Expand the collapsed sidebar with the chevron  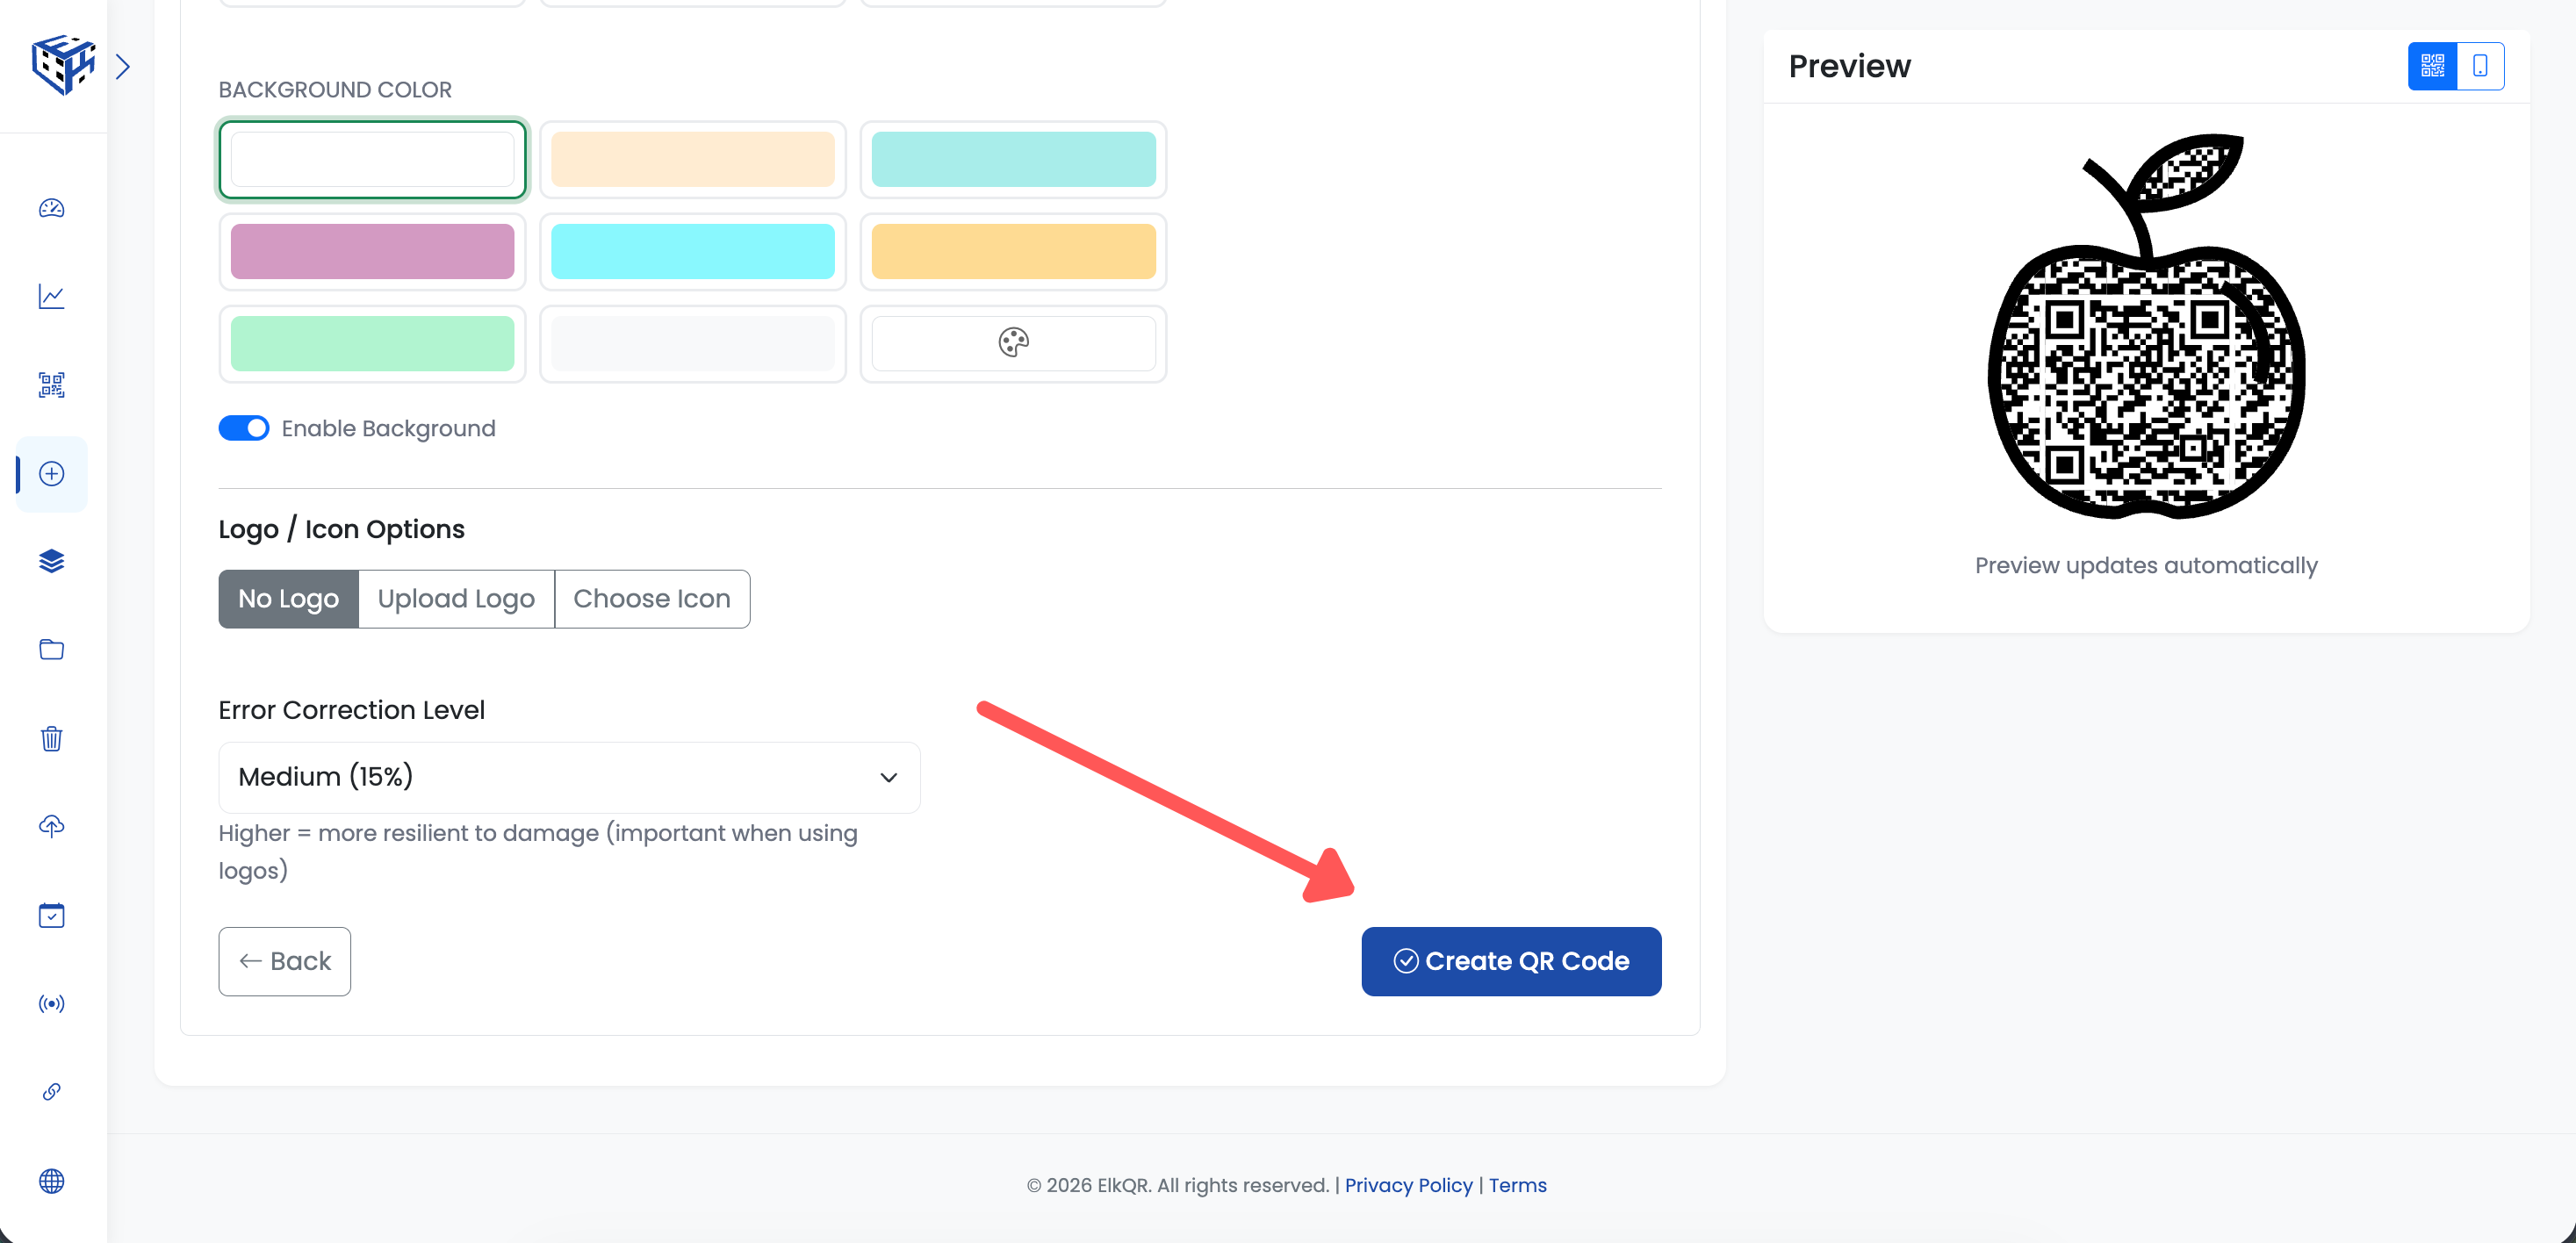[x=123, y=65]
